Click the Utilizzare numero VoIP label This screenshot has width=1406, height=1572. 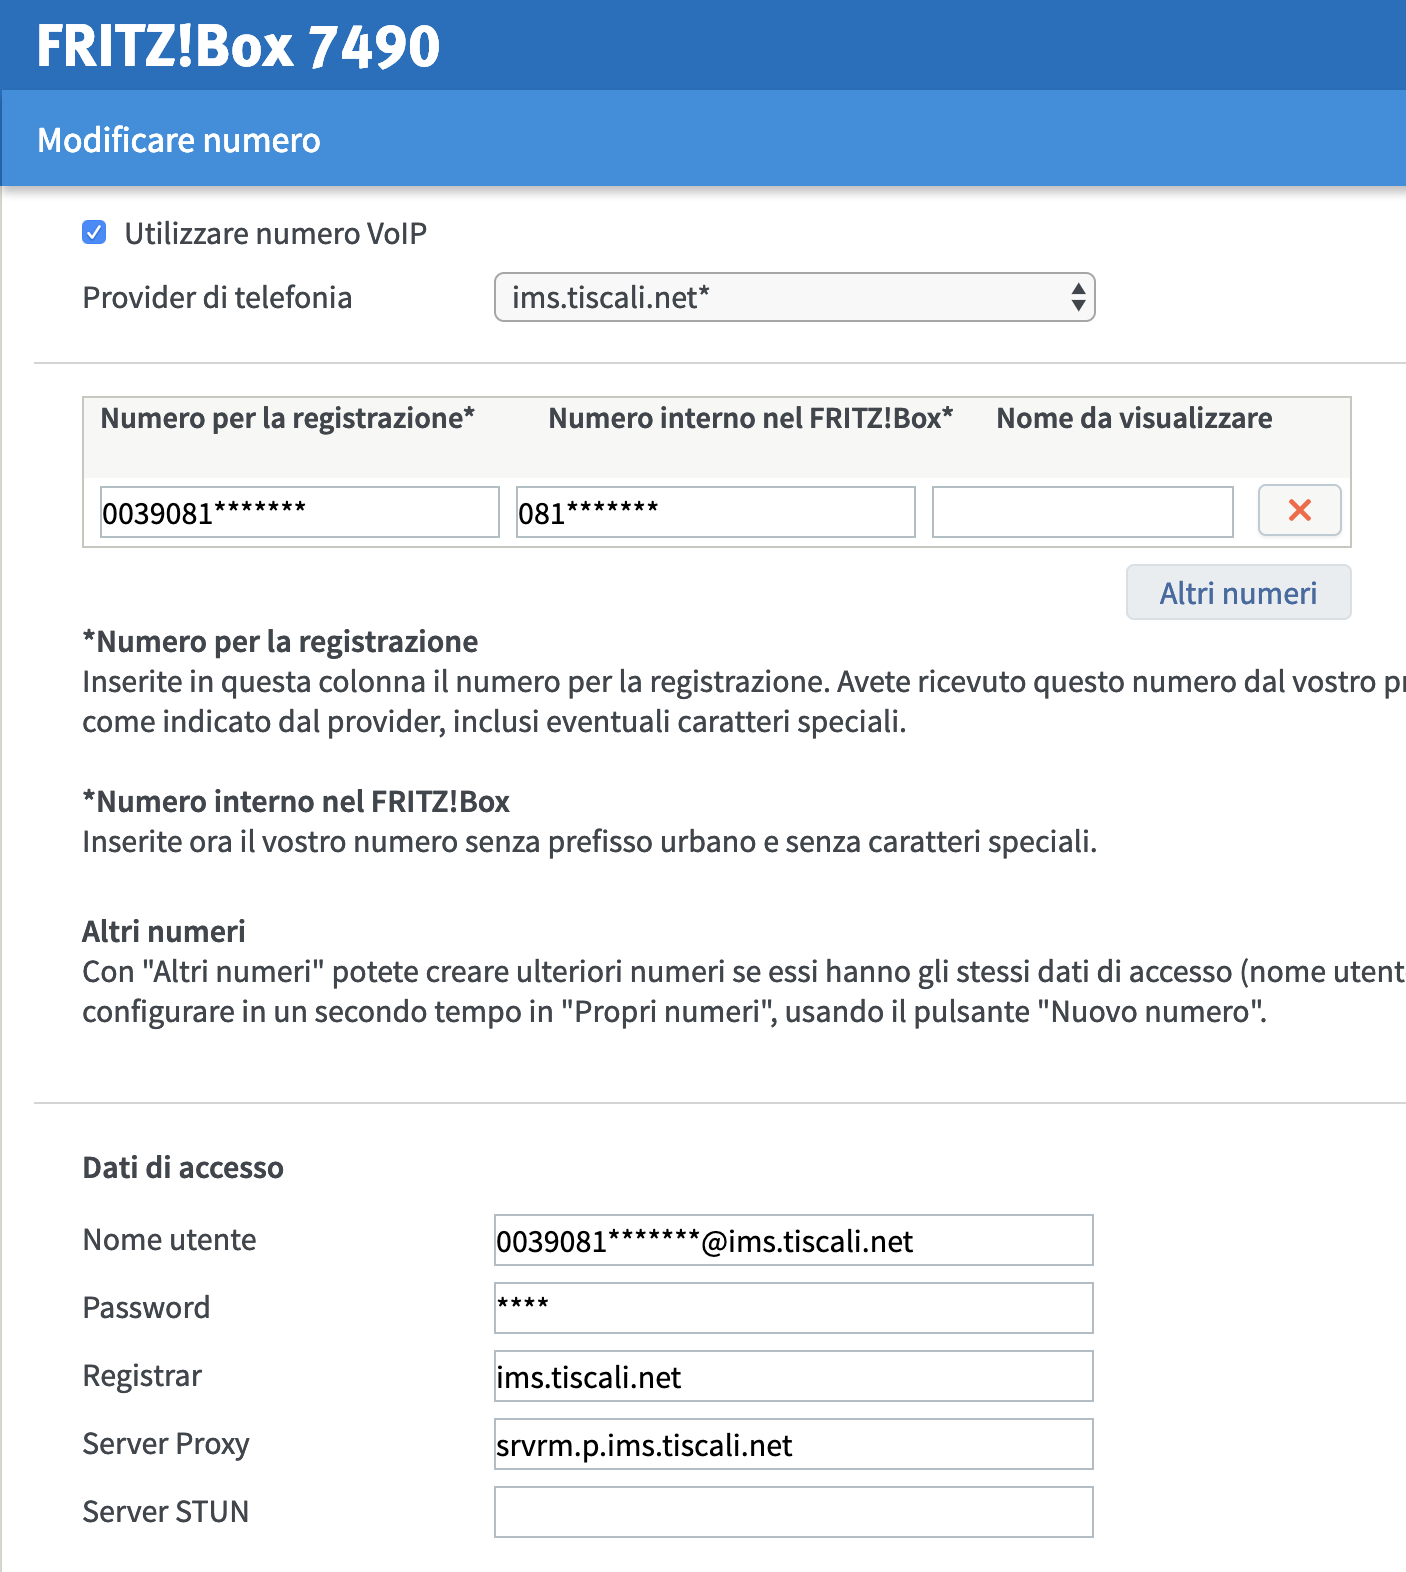pos(276,233)
